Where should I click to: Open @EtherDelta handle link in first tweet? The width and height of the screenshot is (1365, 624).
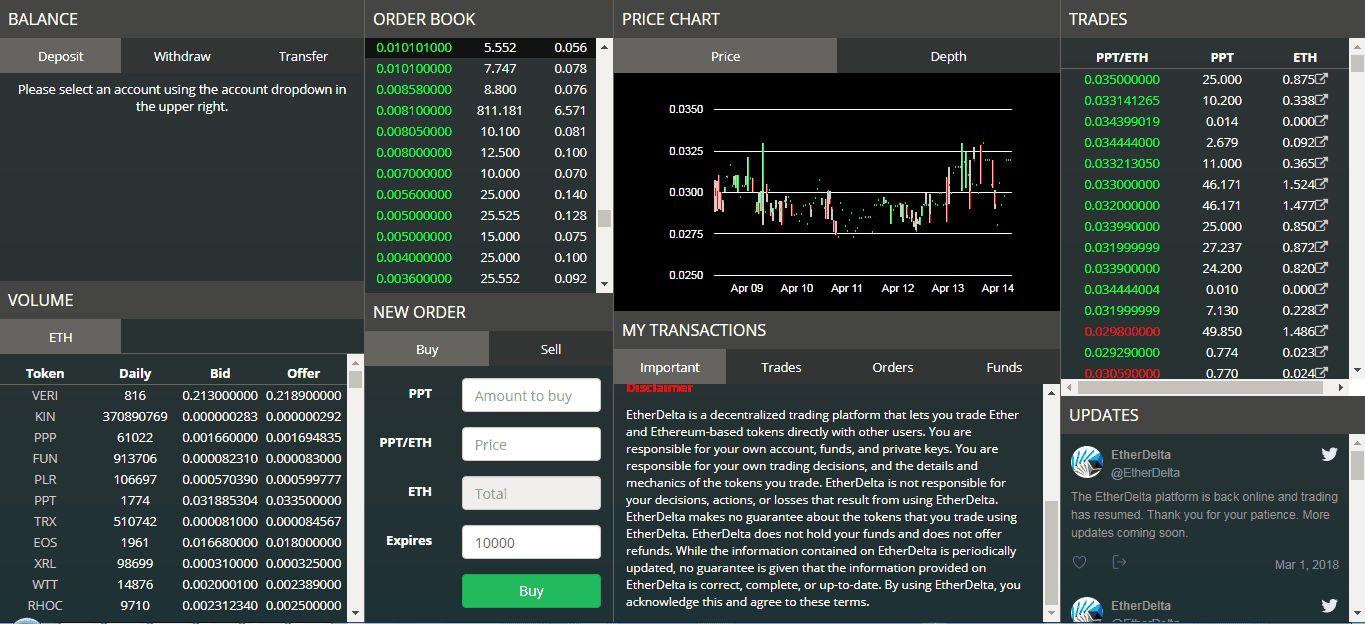pyautogui.click(x=1146, y=472)
